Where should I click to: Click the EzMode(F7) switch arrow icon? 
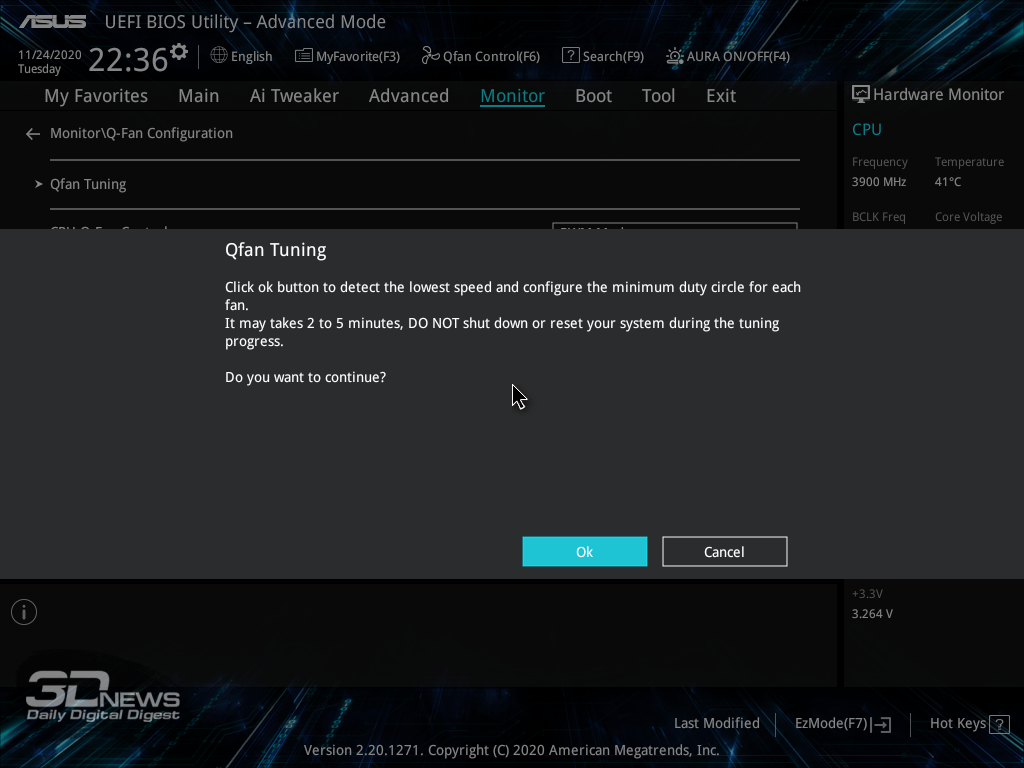pyautogui.click(x=881, y=724)
